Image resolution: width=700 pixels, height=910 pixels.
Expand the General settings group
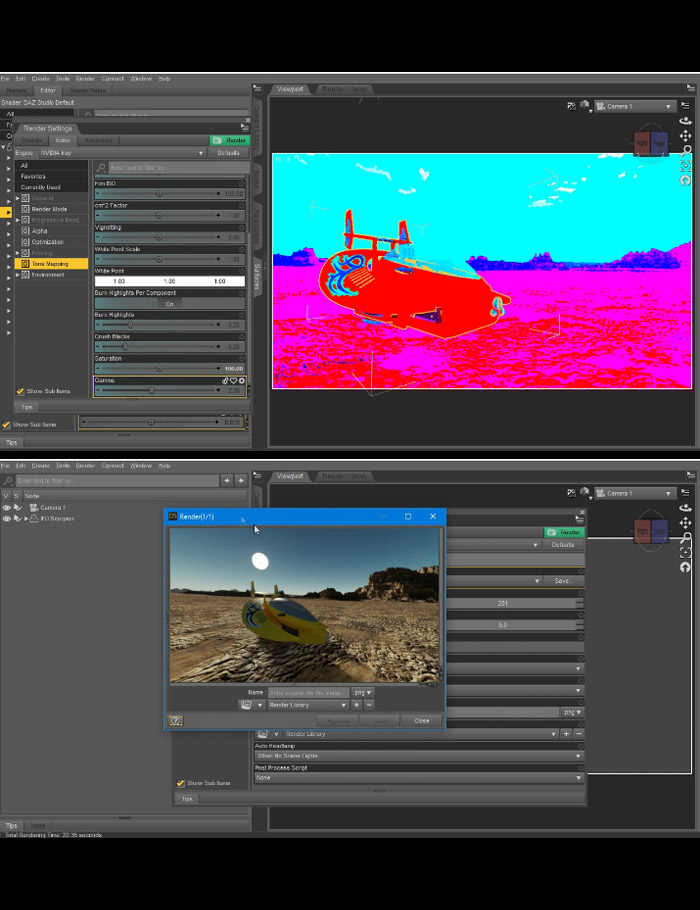click(x=17, y=198)
